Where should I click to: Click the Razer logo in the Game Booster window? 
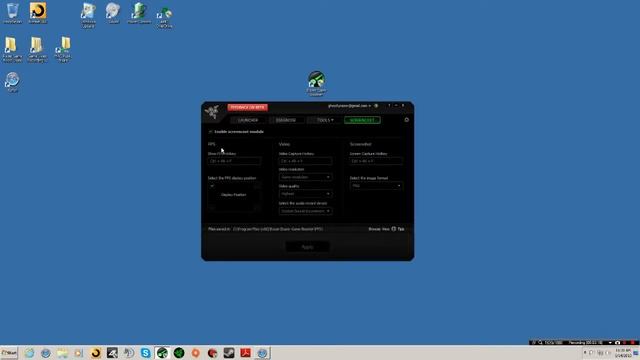tap(212, 112)
